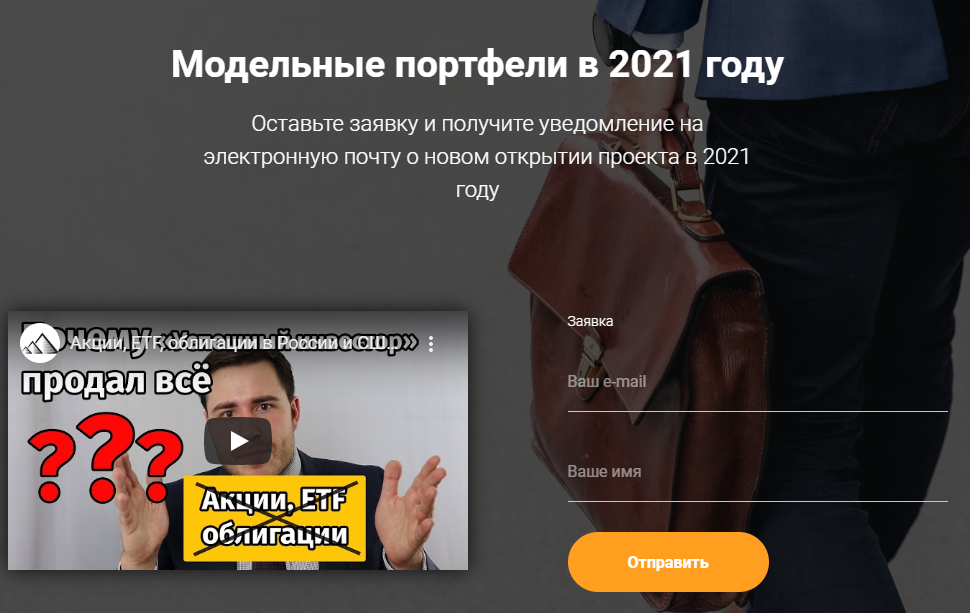The width and height of the screenshot is (970, 613).
Task: Select the "Модельные портфели в 2021 году" heading
Action: pos(477,64)
